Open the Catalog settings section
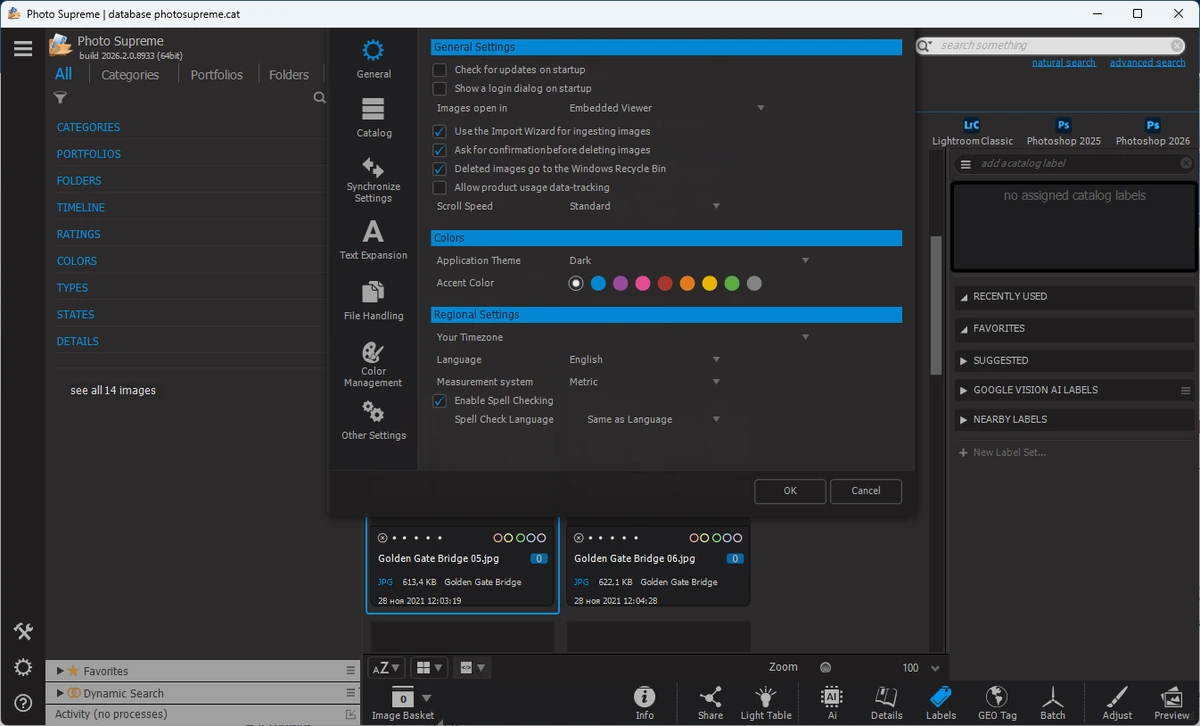Screen dimensions: 1200x726 (x=374, y=118)
